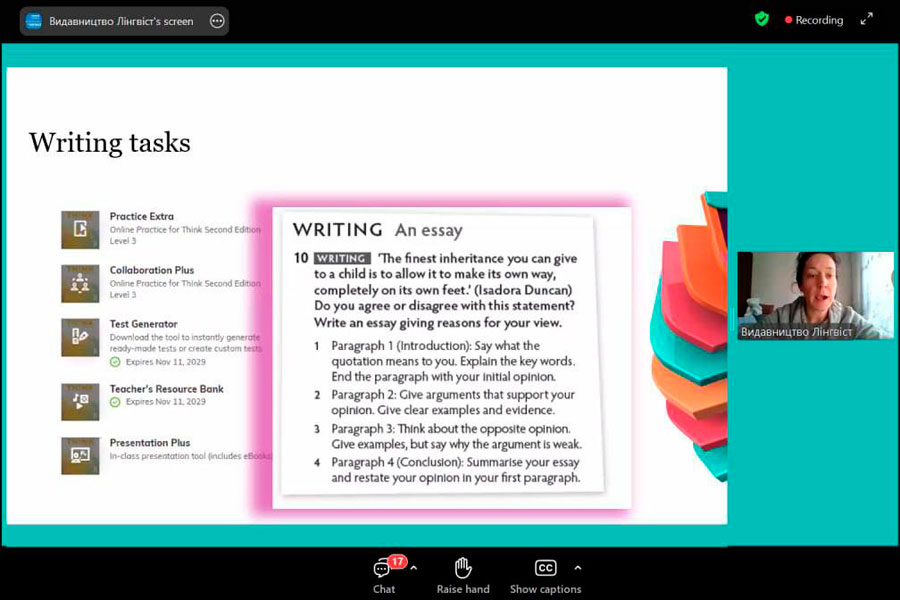The width and height of the screenshot is (900, 600).
Task: Open the Presentation Plus title link
Action: pos(150,443)
